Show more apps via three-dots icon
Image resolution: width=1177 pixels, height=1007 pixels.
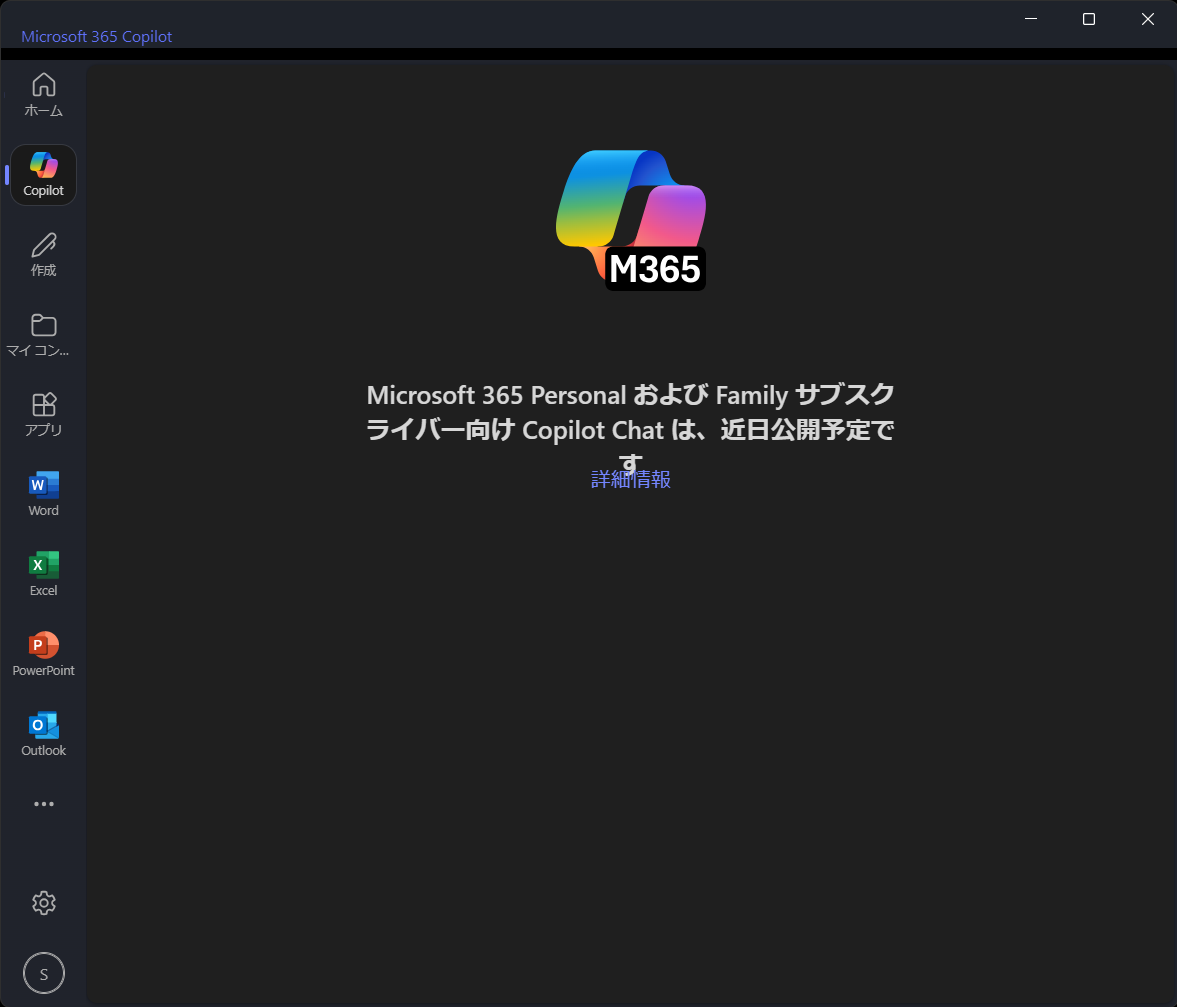click(x=44, y=804)
